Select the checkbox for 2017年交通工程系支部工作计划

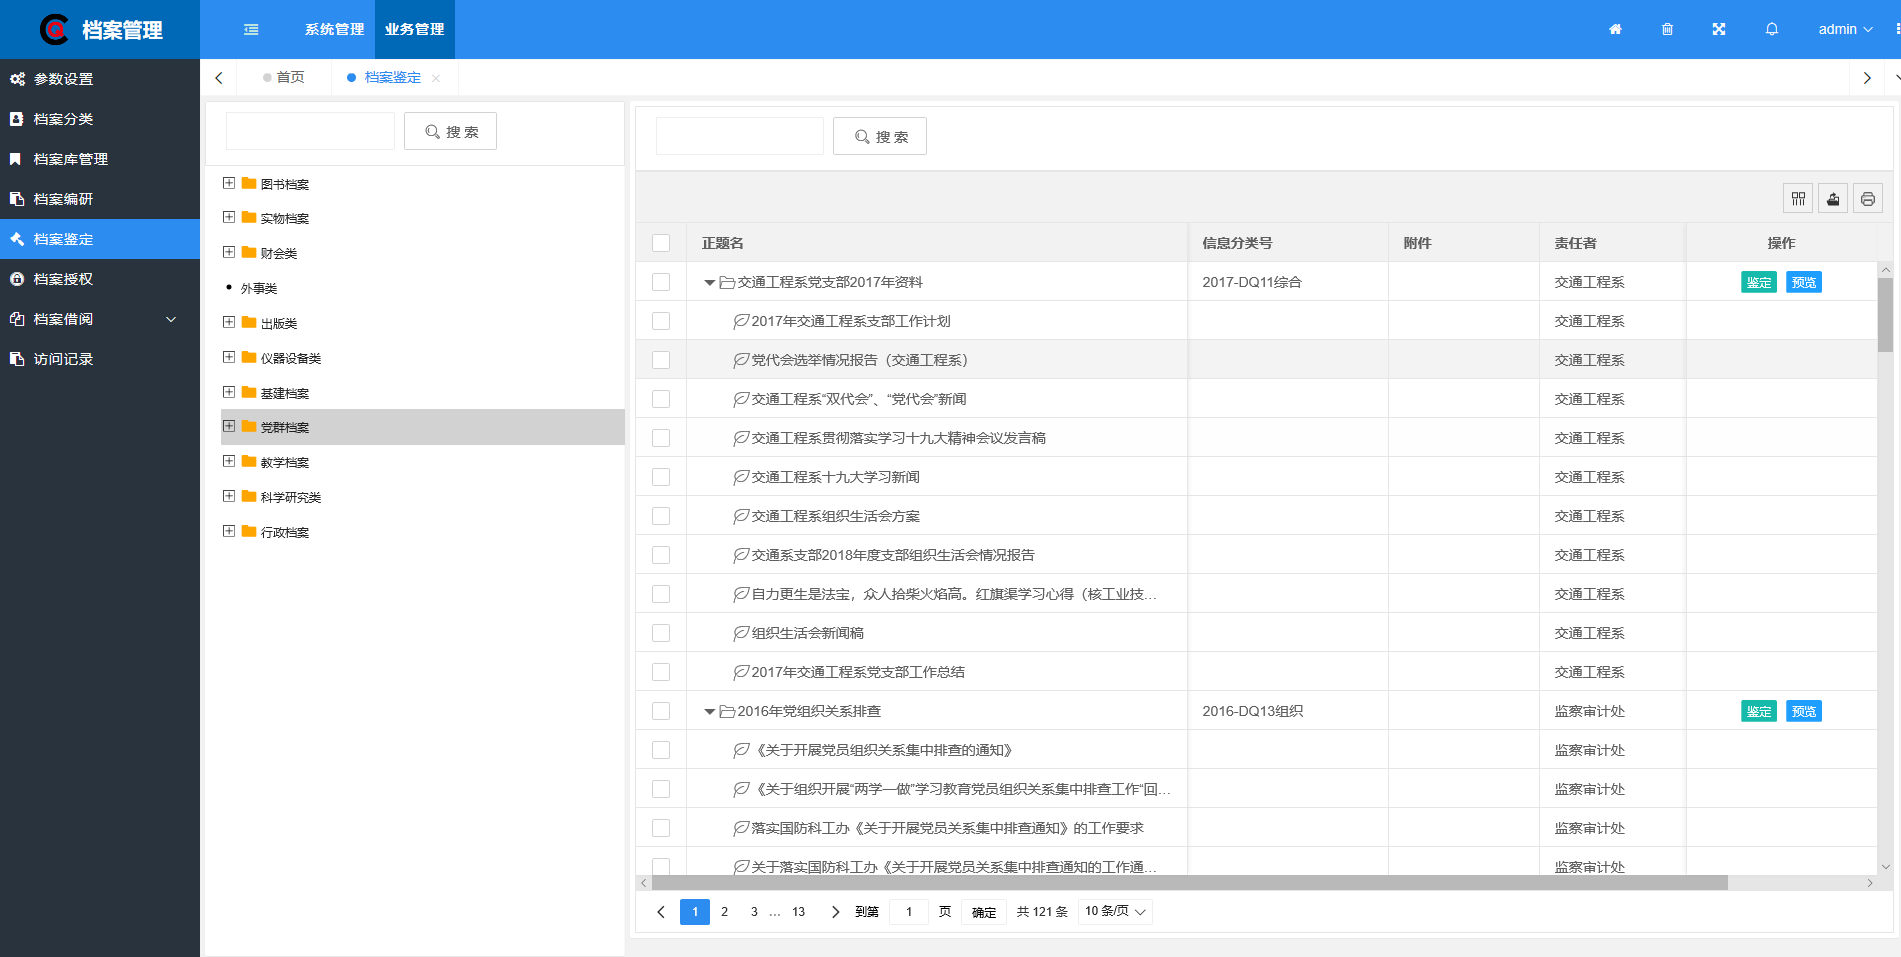[661, 320]
